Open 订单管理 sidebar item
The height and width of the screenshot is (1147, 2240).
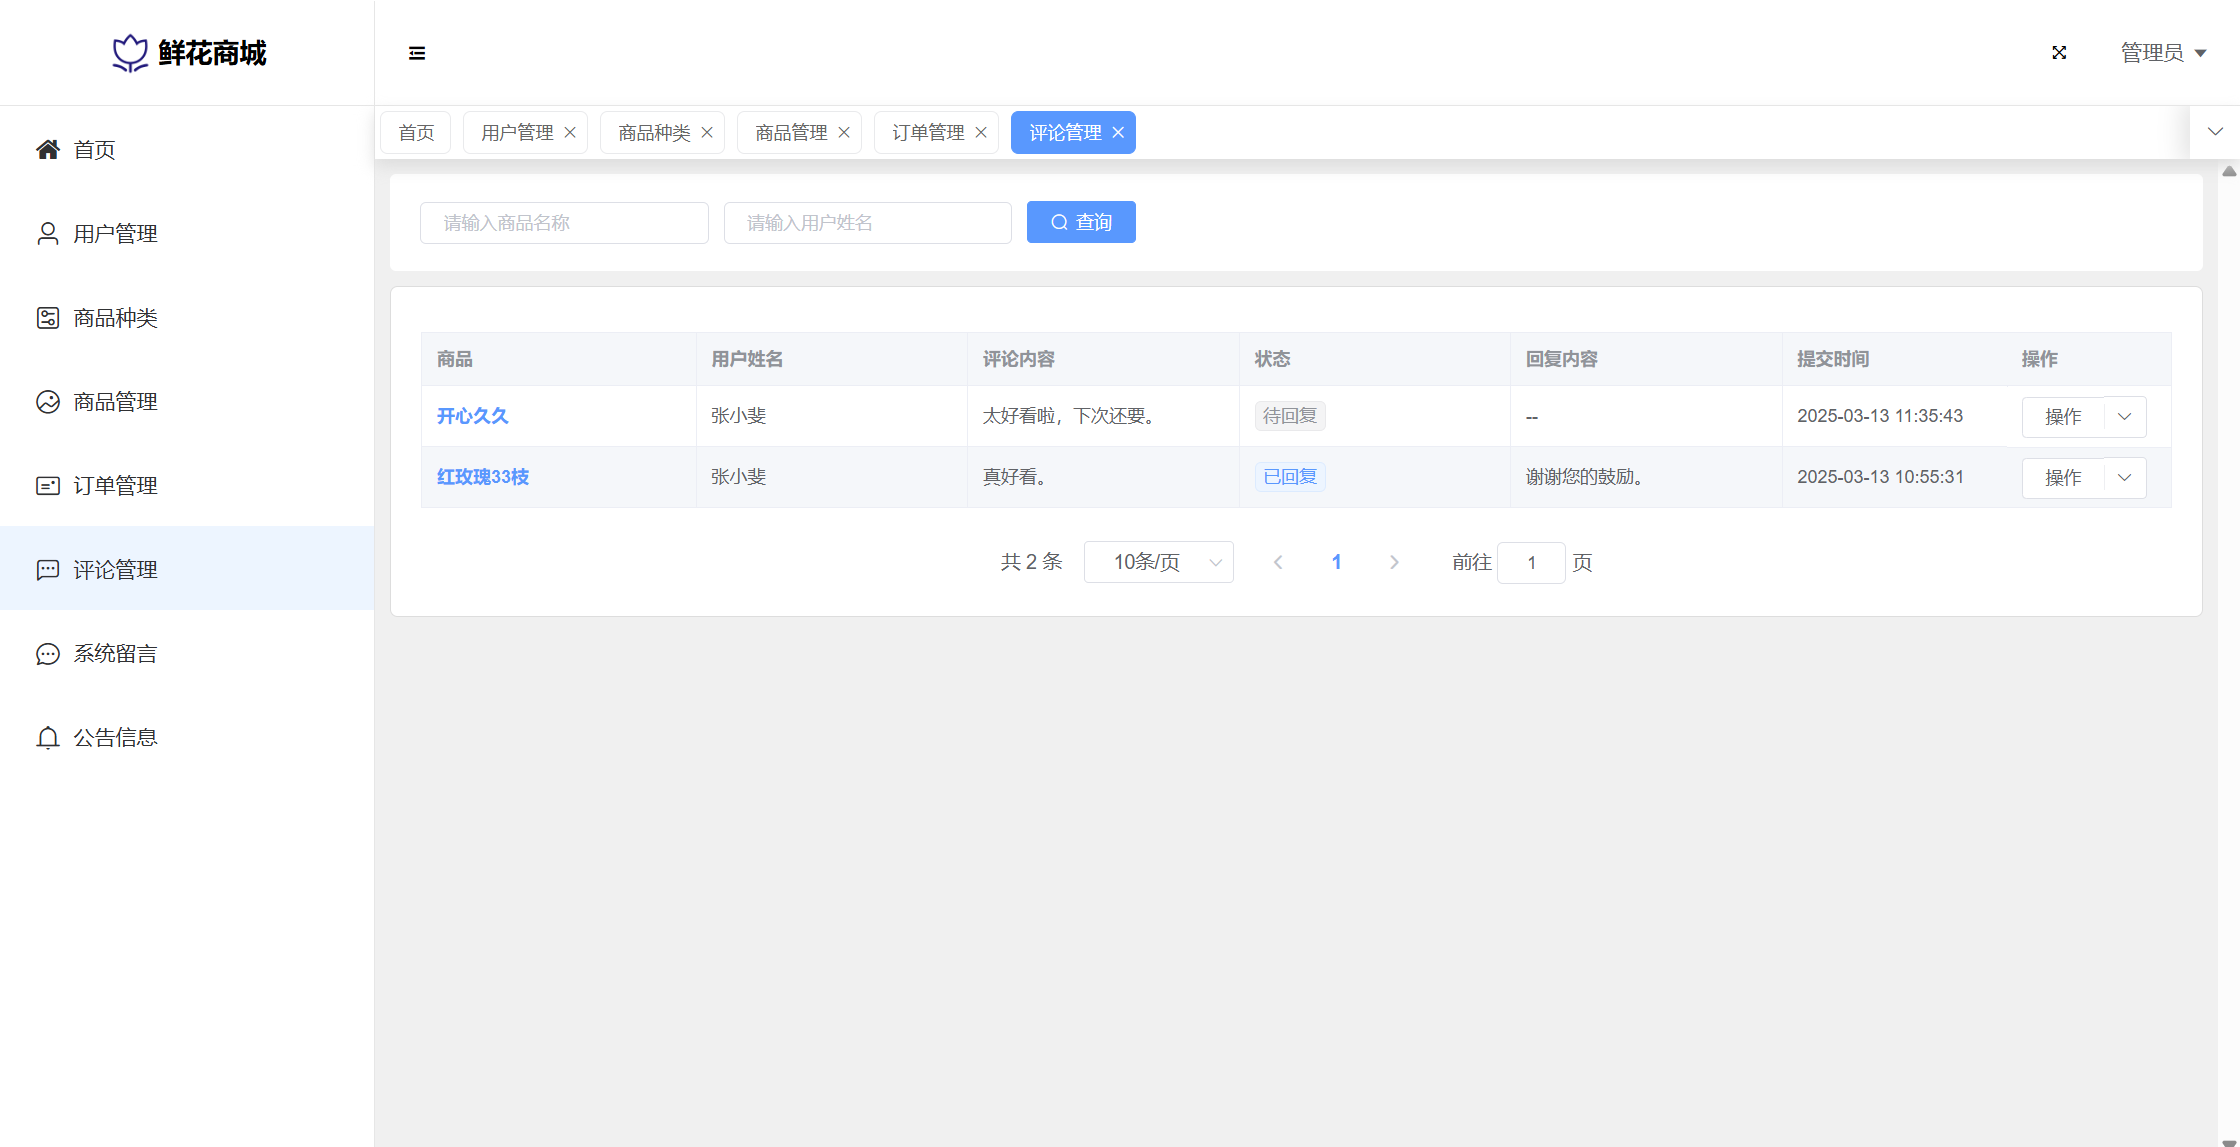pyautogui.click(x=115, y=486)
